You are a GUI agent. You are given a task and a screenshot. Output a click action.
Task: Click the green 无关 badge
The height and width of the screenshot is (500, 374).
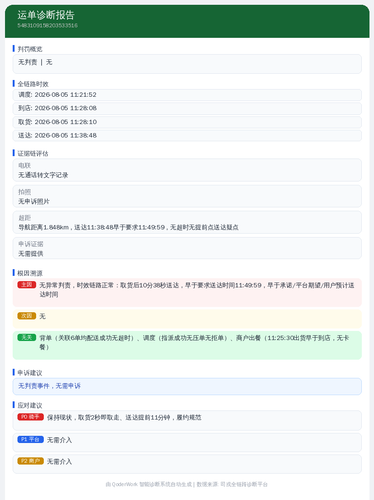pyautogui.click(x=27, y=337)
